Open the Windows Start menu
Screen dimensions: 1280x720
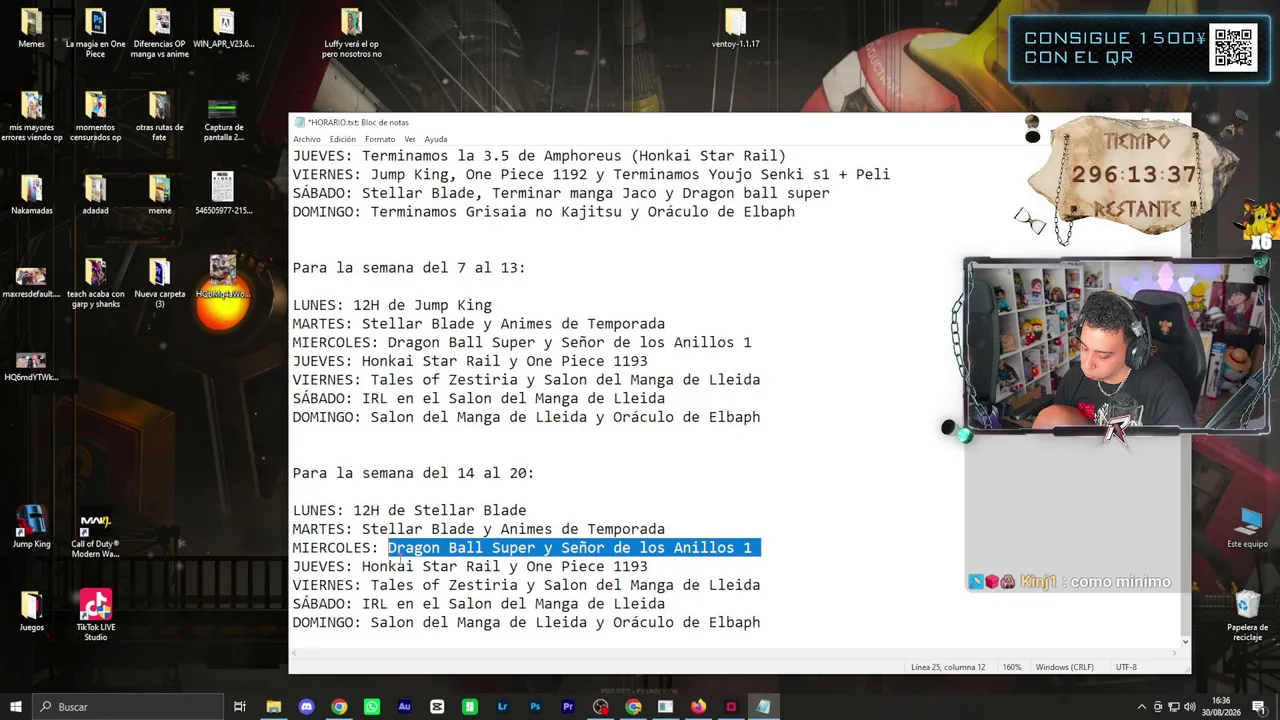click(x=15, y=707)
